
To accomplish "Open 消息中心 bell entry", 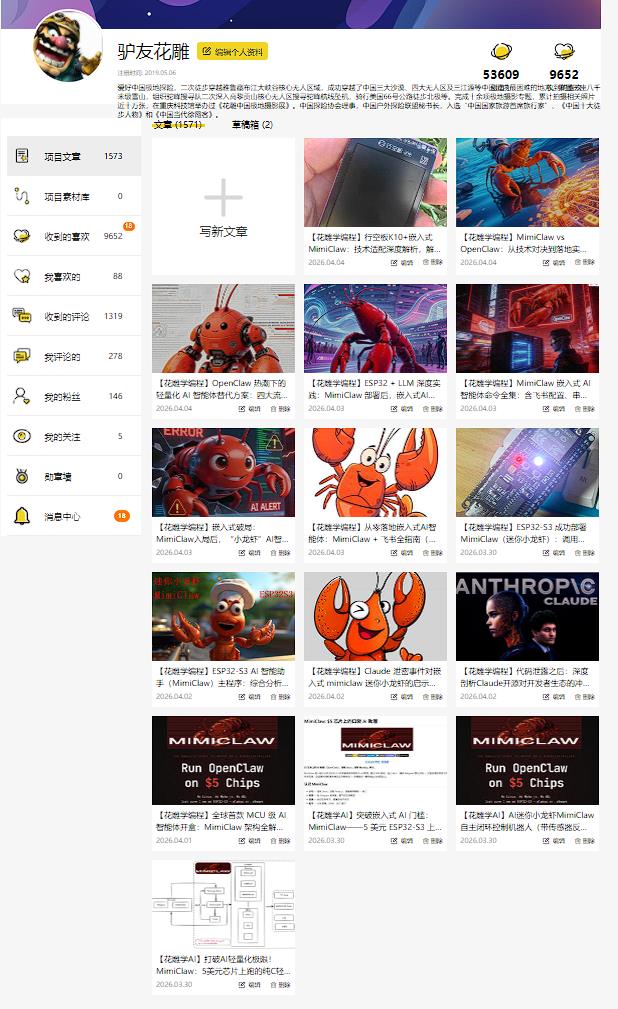I will click(x=74, y=516).
